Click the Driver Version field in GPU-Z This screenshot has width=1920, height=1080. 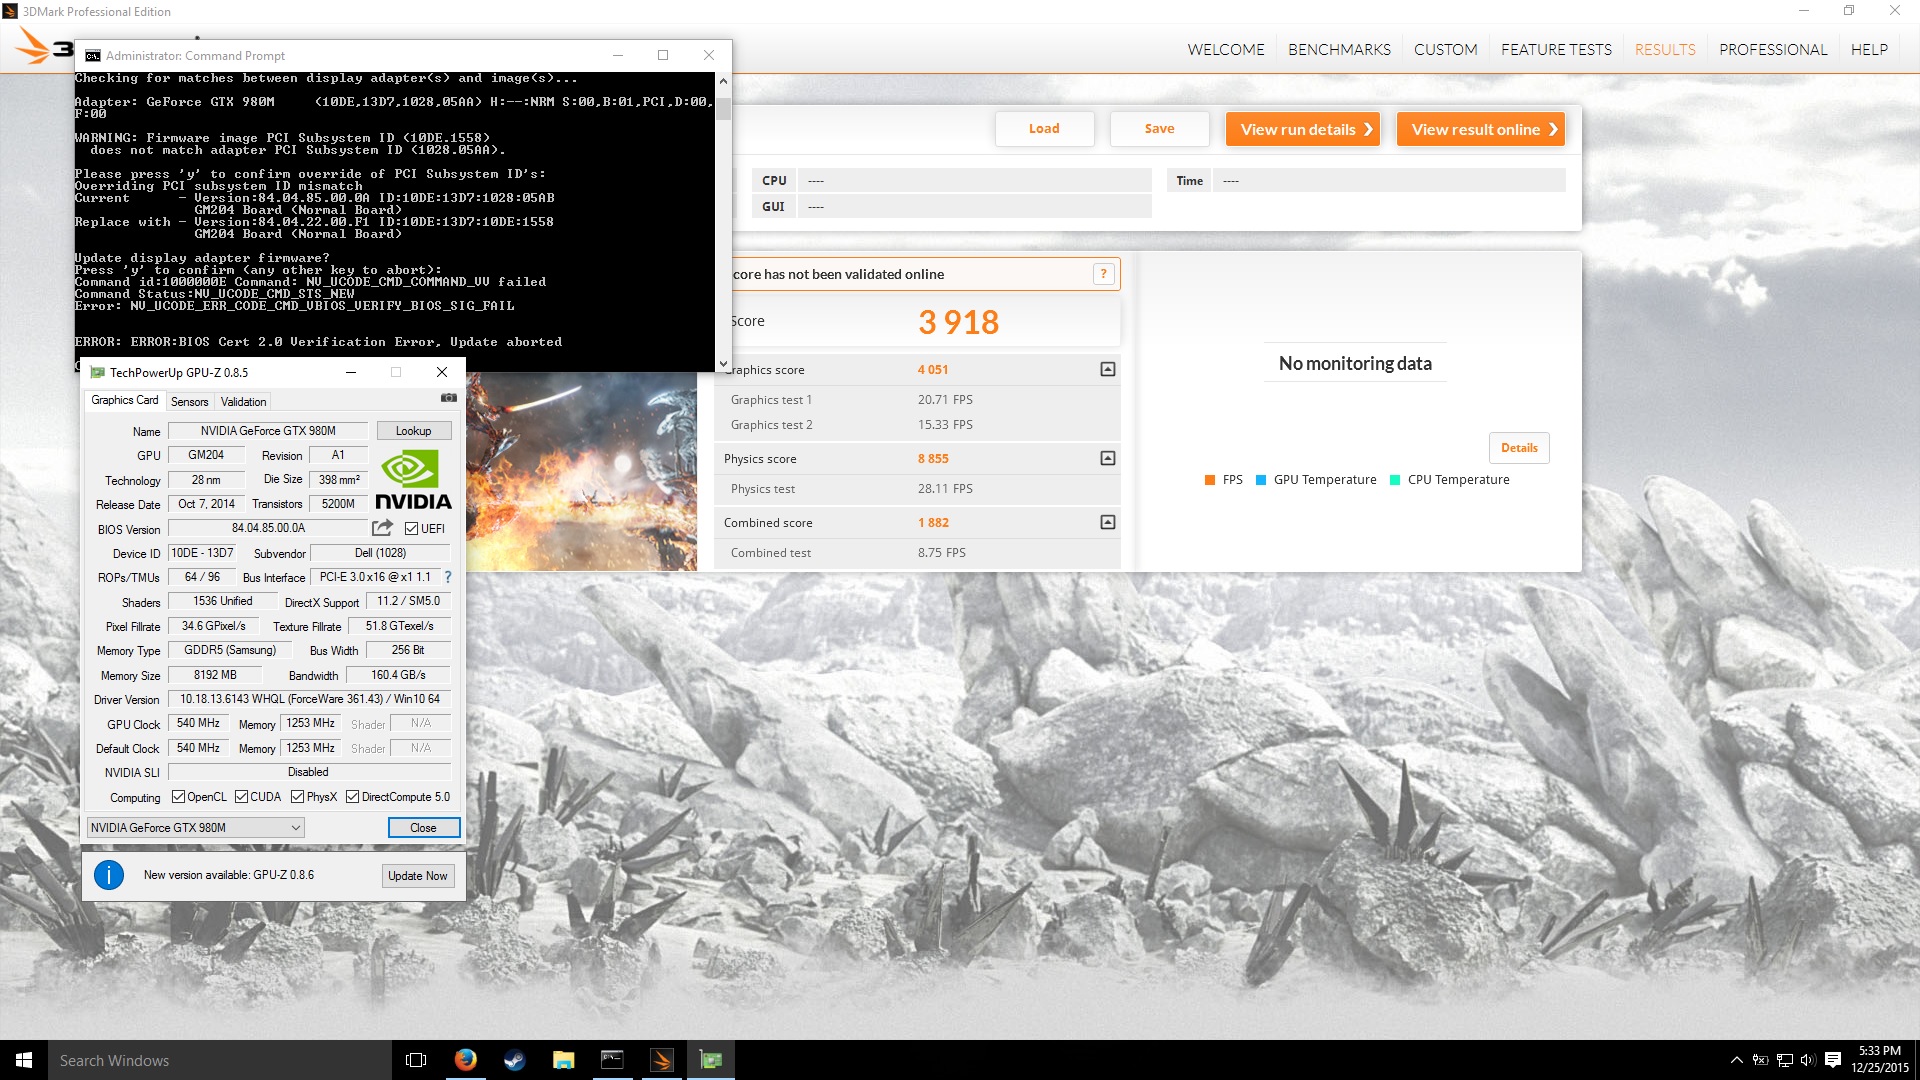coord(309,699)
